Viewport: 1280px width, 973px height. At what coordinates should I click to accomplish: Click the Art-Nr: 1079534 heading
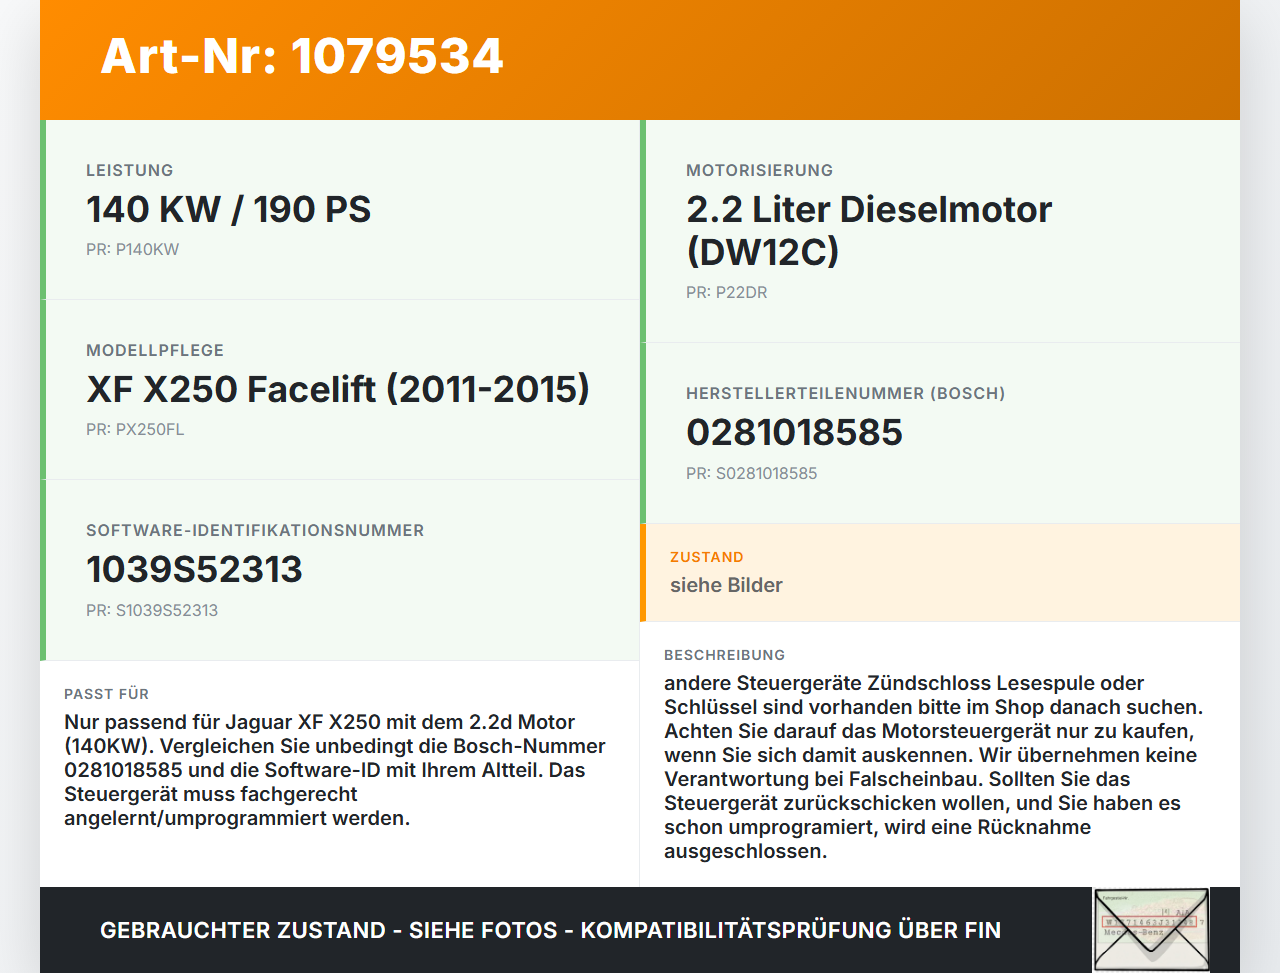pyautogui.click(x=301, y=56)
